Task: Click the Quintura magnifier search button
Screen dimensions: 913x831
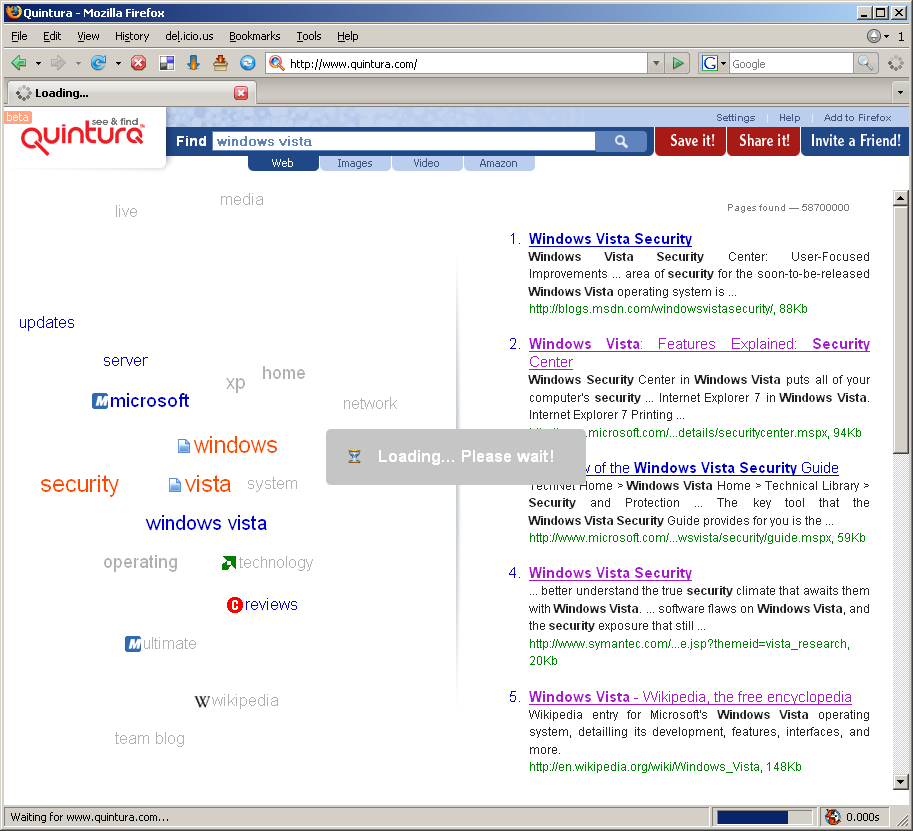Action: 621,142
